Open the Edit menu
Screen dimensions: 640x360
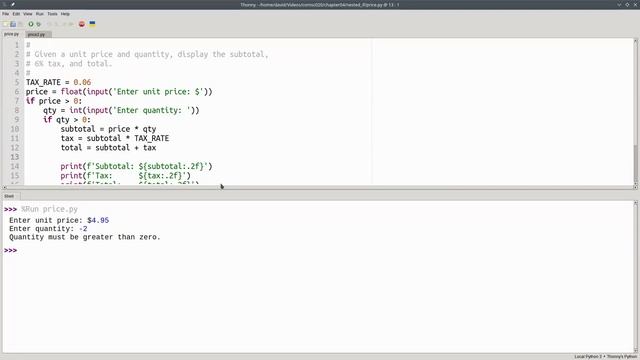16,14
